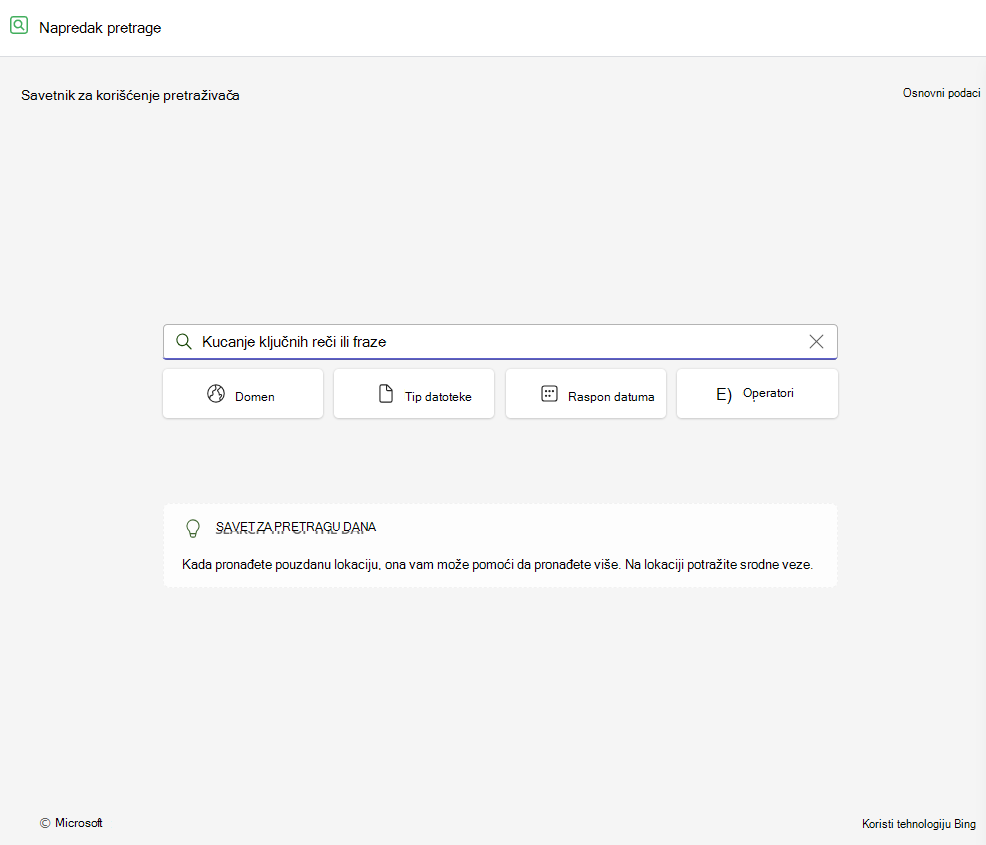Clear the search box with X

[x=816, y=341]
